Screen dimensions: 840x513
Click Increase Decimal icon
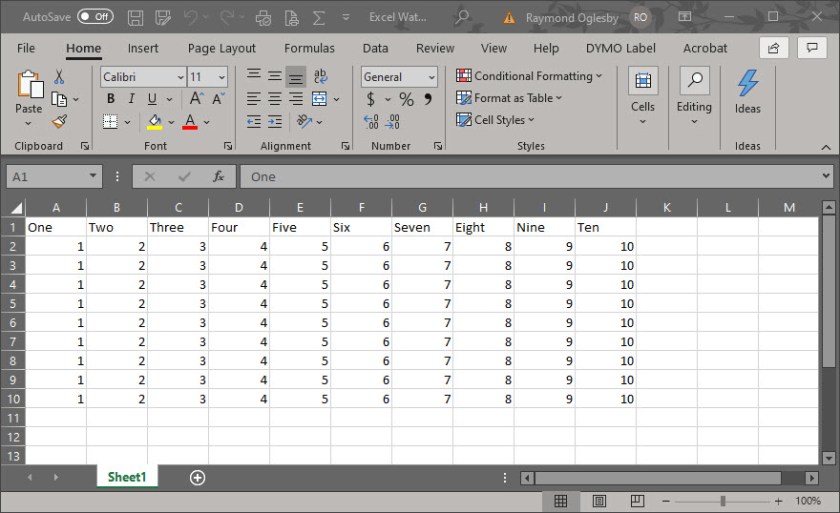pos(371,122)
